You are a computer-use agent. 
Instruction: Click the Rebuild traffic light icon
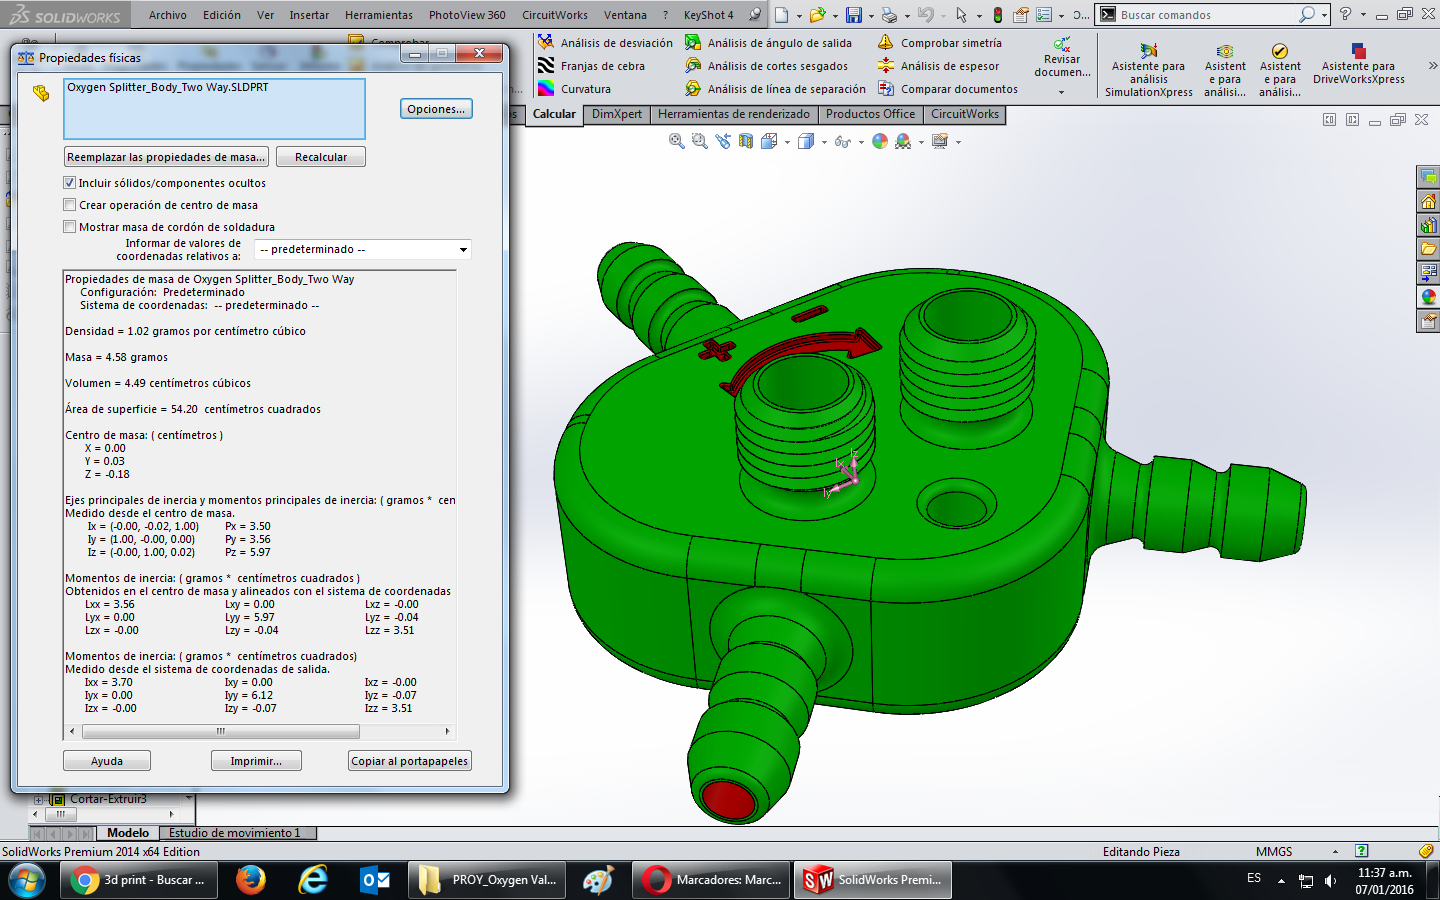[997, 15]
